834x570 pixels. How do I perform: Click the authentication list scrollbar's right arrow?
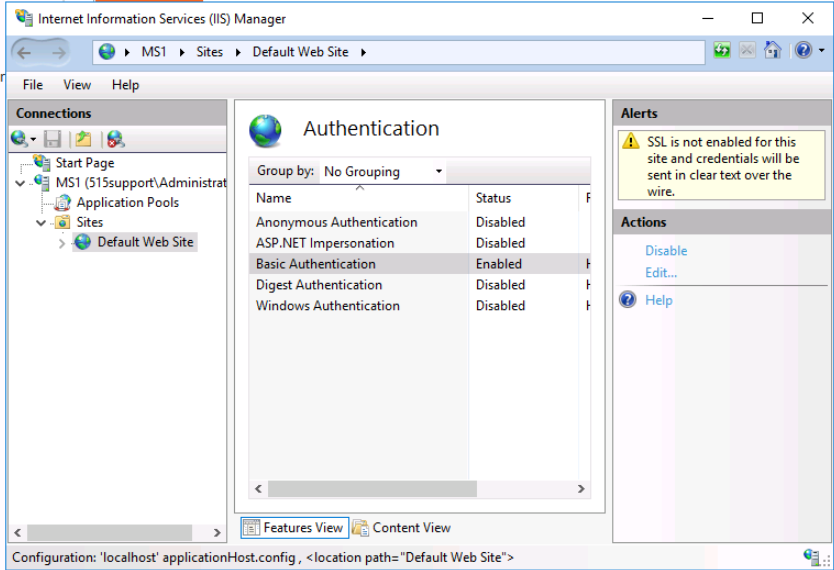[x=581, y=488]
